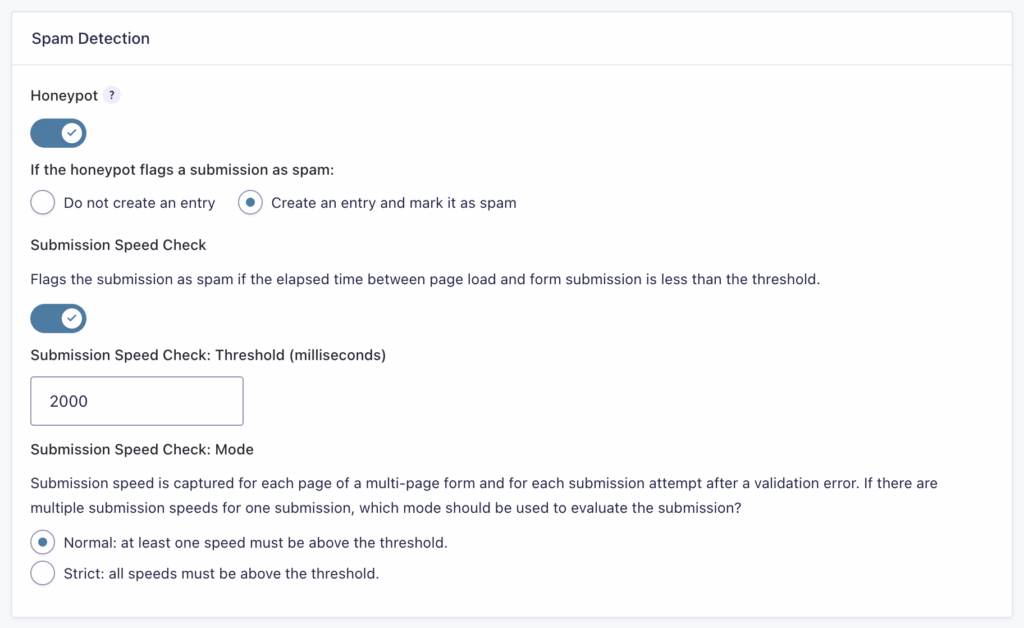This screenshot has height=628, width=1024.
Task: Choose 'Create an entry and mark it as spam'
Action: [249, 202]
